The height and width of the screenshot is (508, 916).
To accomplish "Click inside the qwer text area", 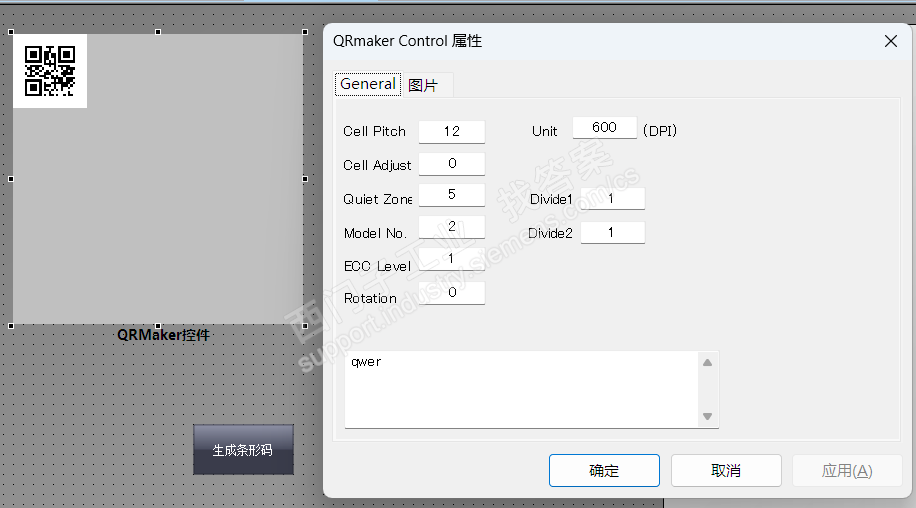I will point(520,388).
